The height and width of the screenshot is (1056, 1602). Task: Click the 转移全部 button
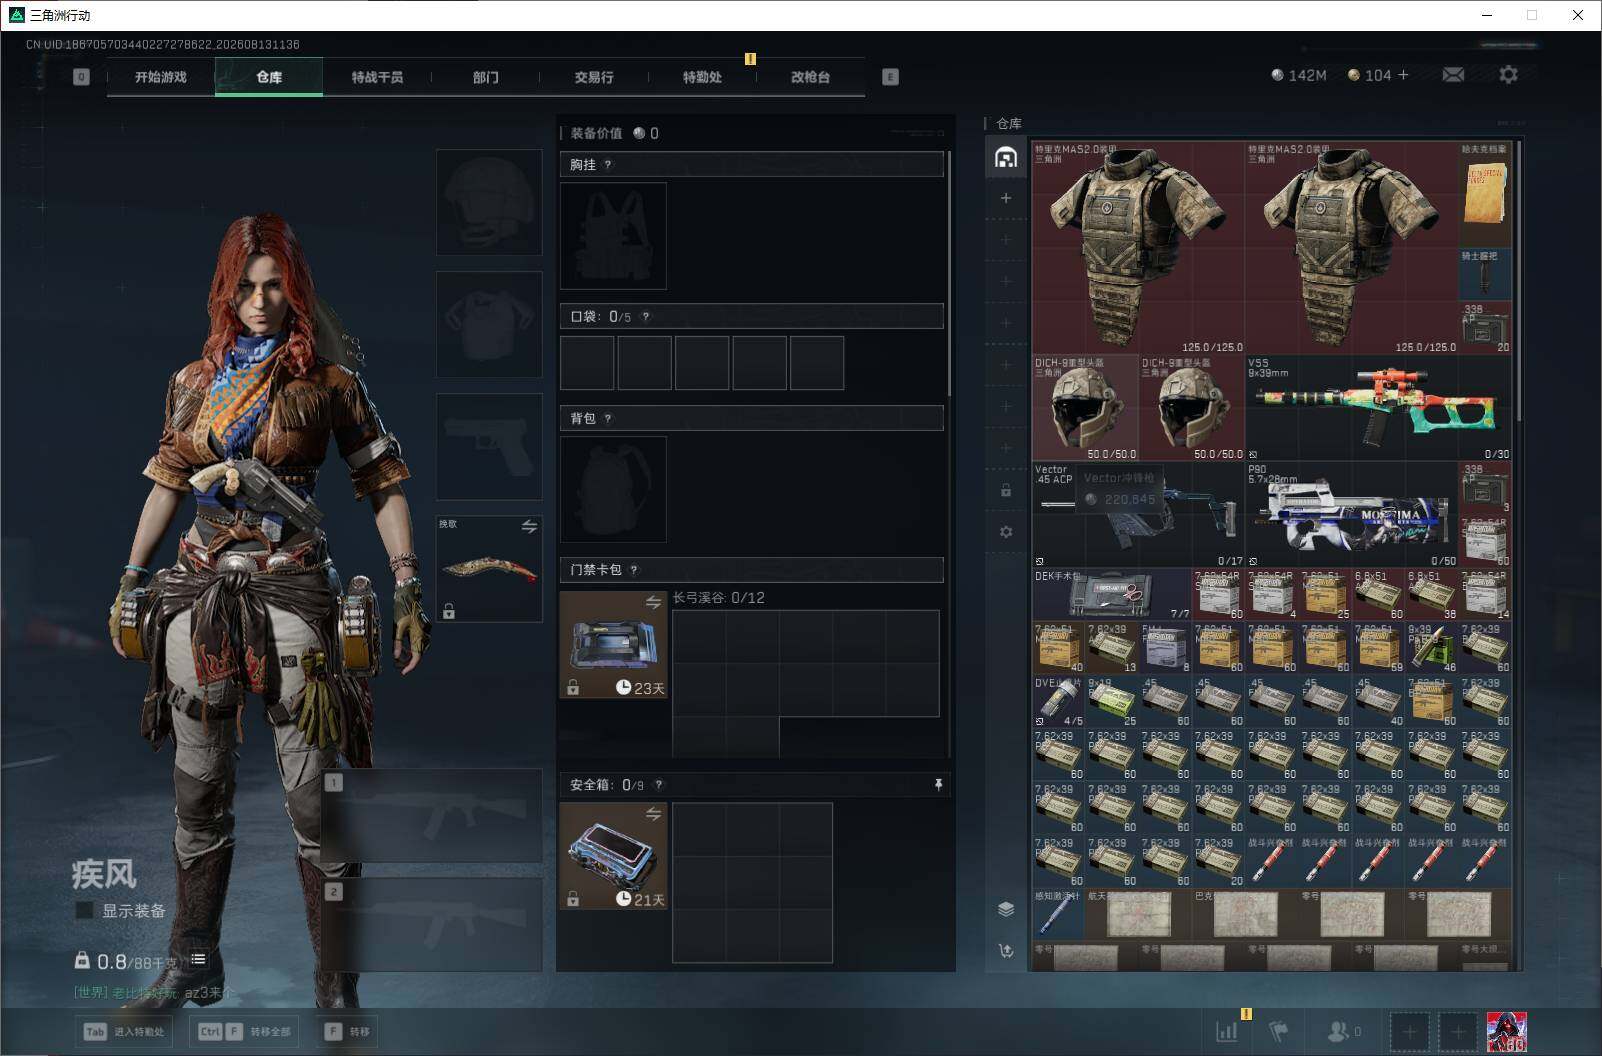244,1031
